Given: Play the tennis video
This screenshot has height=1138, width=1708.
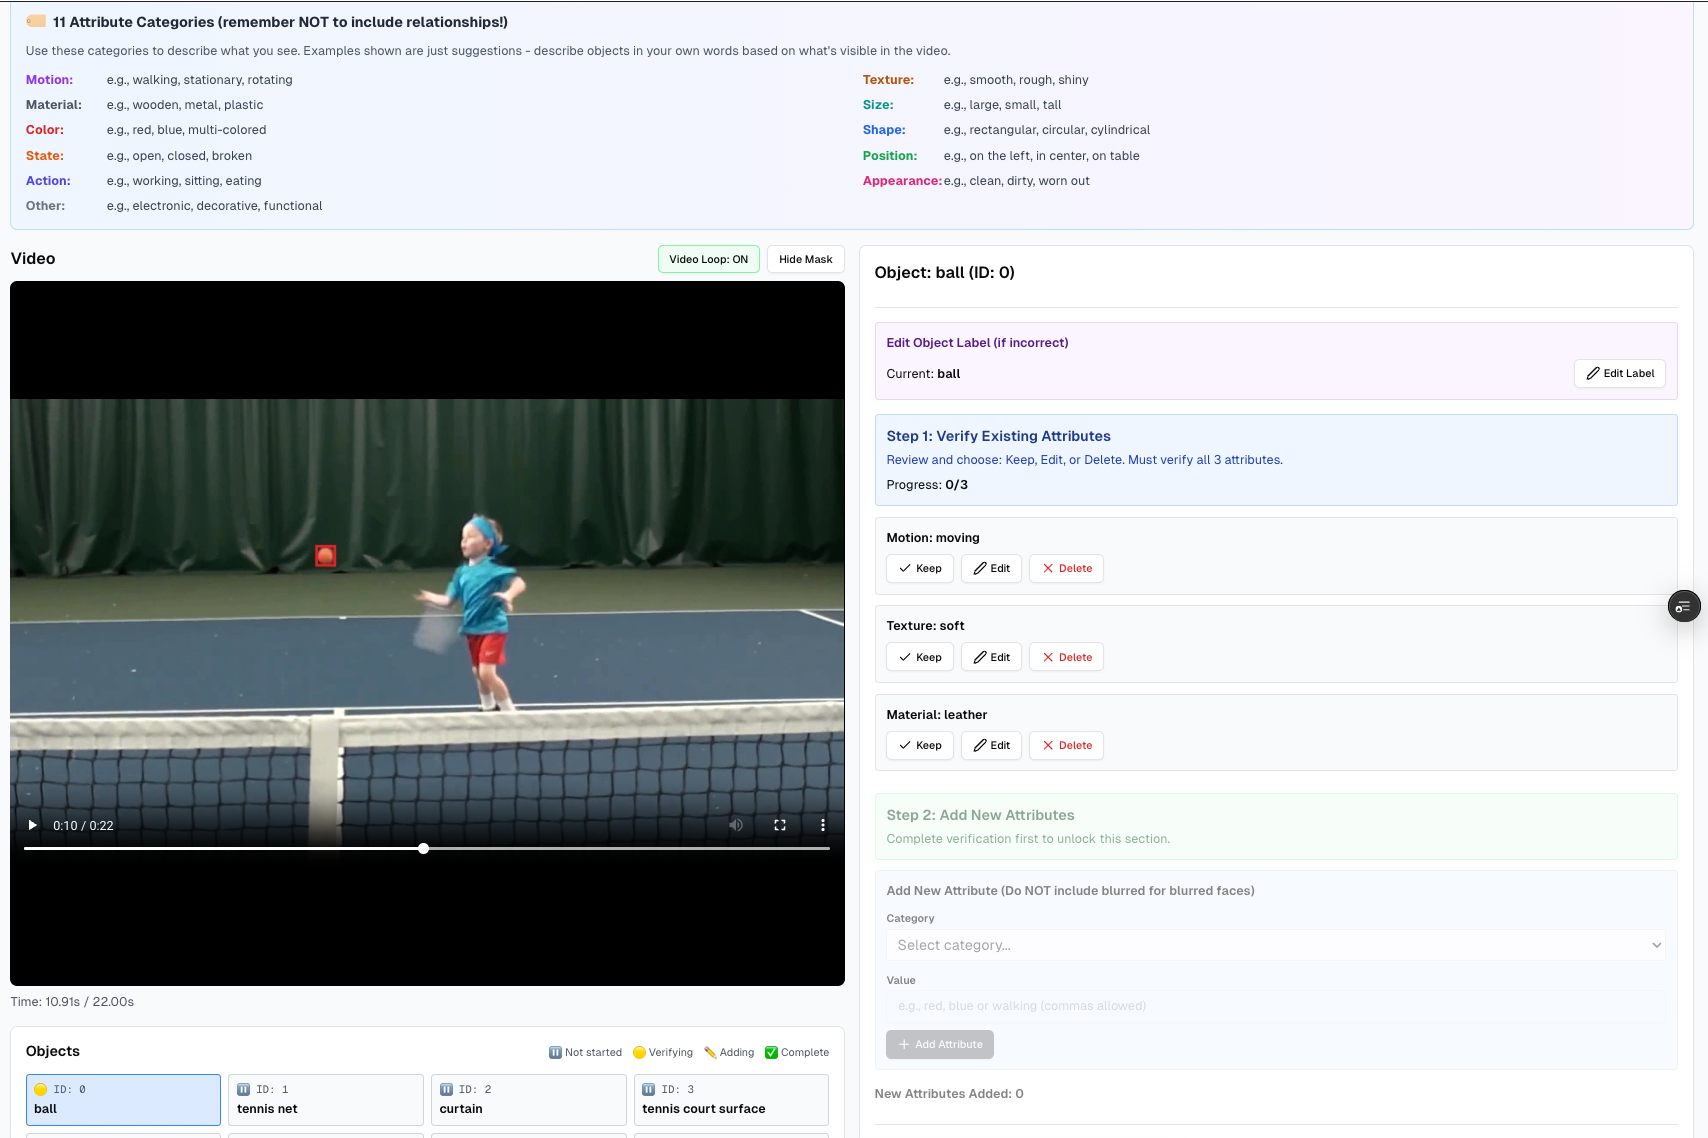Looking at the screenshot, I should click(x=33, y=825).
